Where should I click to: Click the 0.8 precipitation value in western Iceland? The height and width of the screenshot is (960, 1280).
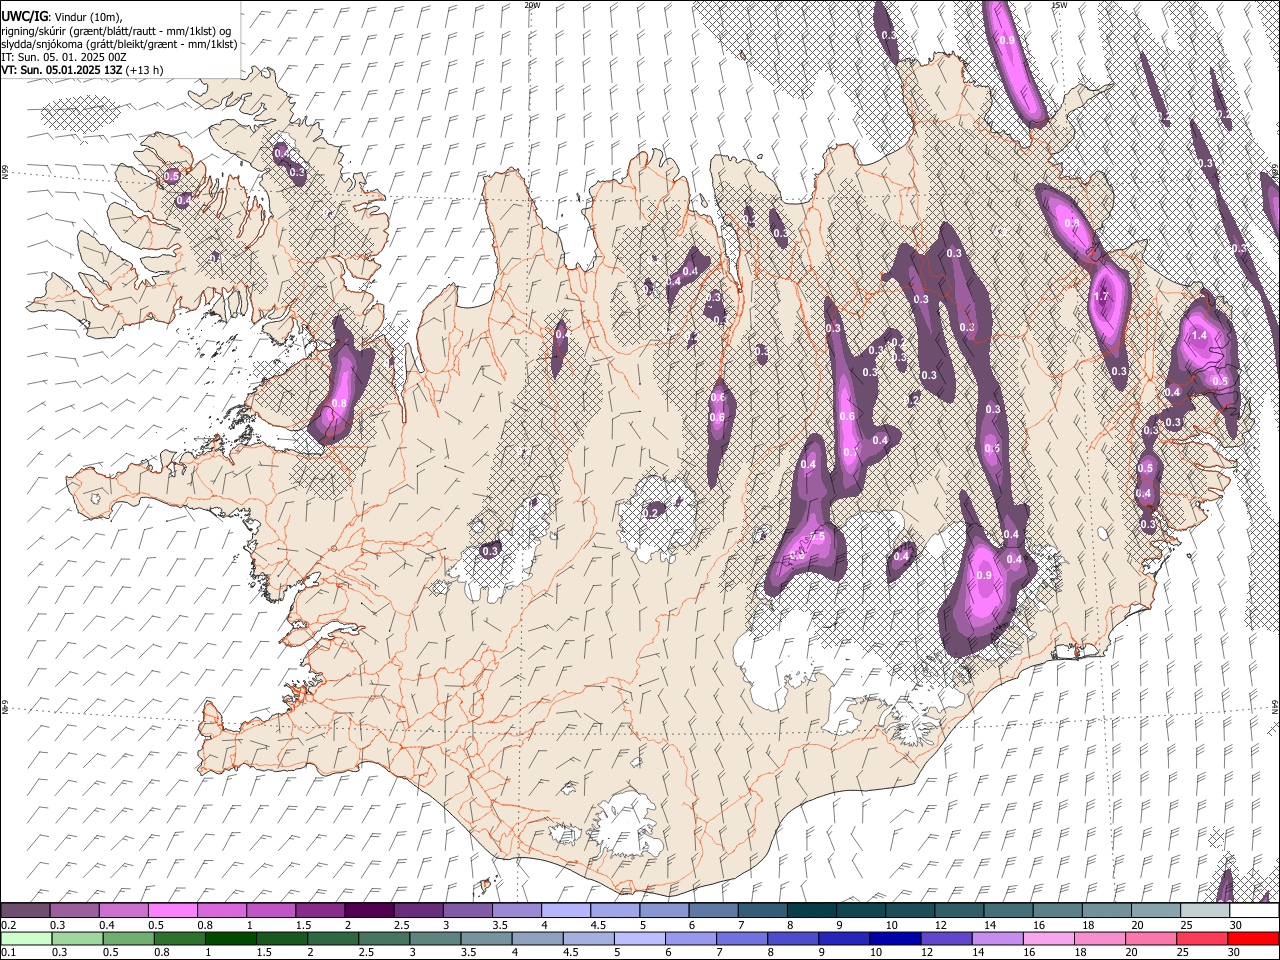(x=339, y=404)
